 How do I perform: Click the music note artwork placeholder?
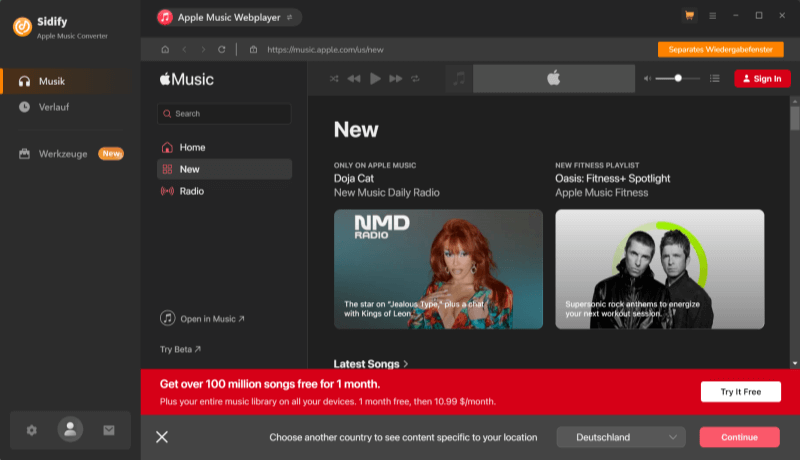click(459, 79)
